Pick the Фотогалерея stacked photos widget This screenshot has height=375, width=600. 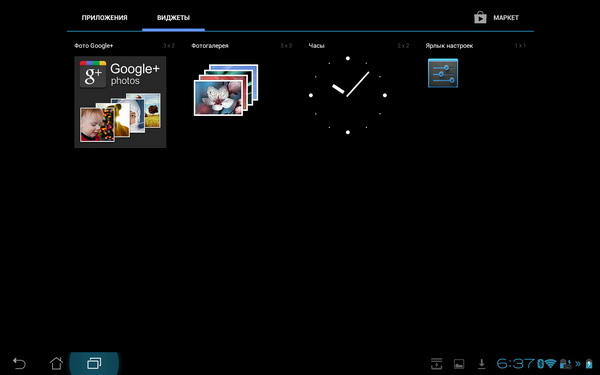[226, 90]
